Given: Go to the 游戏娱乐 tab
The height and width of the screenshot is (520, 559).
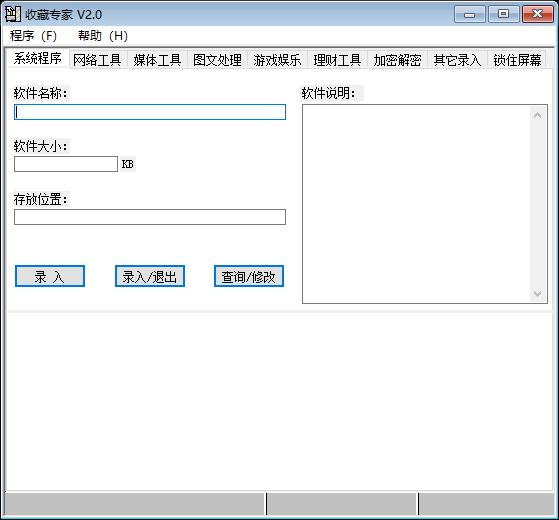Looking at the screenshot, I should [x=277, y=60].
